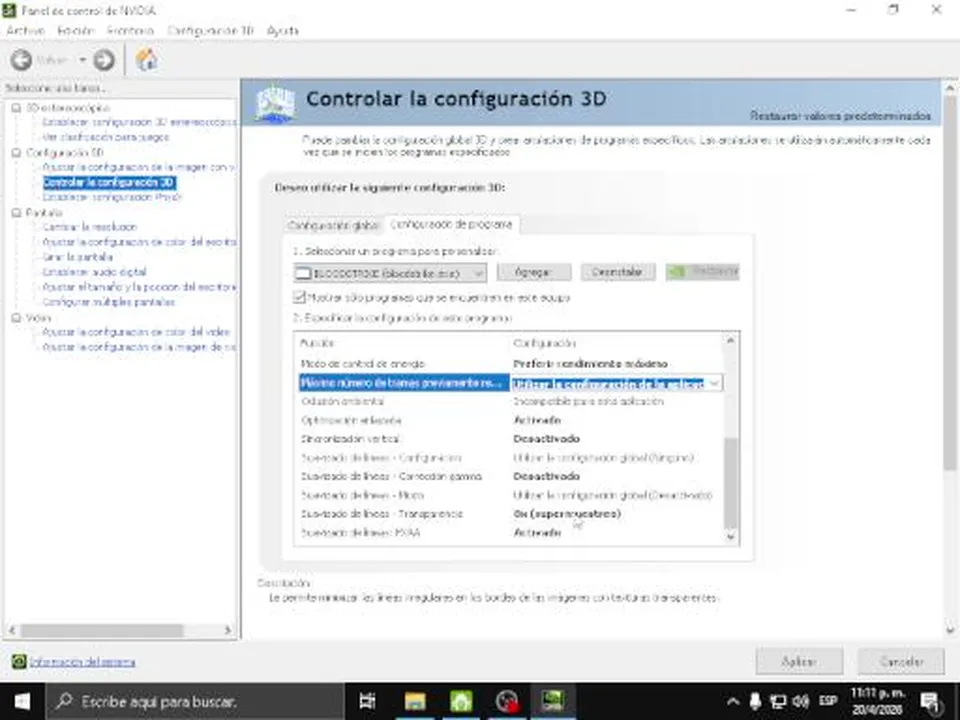Image resolution: width=960 pixels, height=720 pixels.
Task: Open File Explorer from taskbar
Action: click(414, 702)
